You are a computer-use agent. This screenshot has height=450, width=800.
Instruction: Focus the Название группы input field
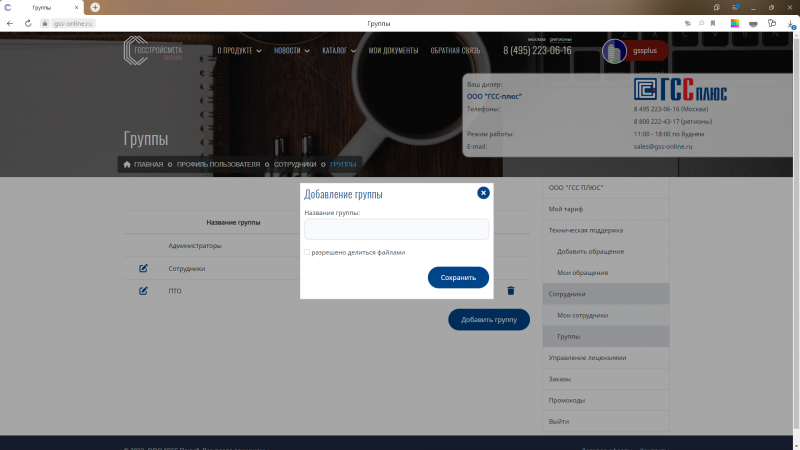pyautogui.click(x=396, y=229)
